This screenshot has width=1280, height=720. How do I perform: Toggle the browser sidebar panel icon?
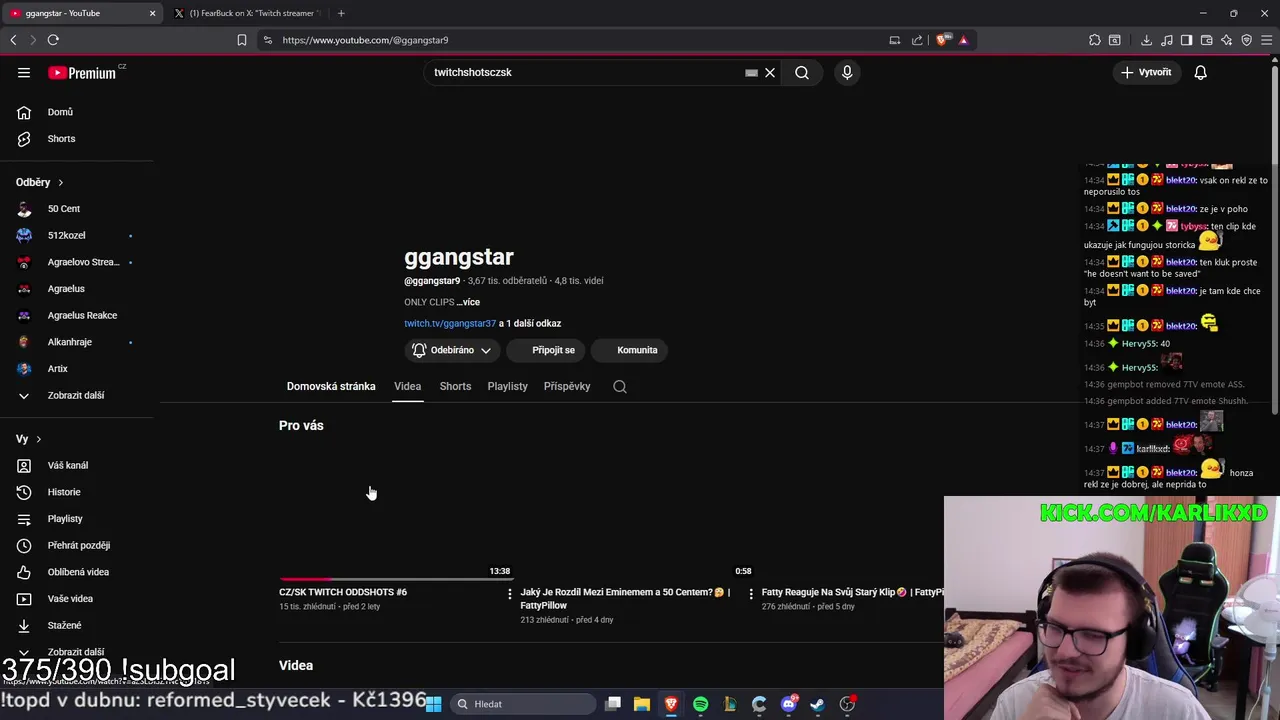tap(1186, 40)
